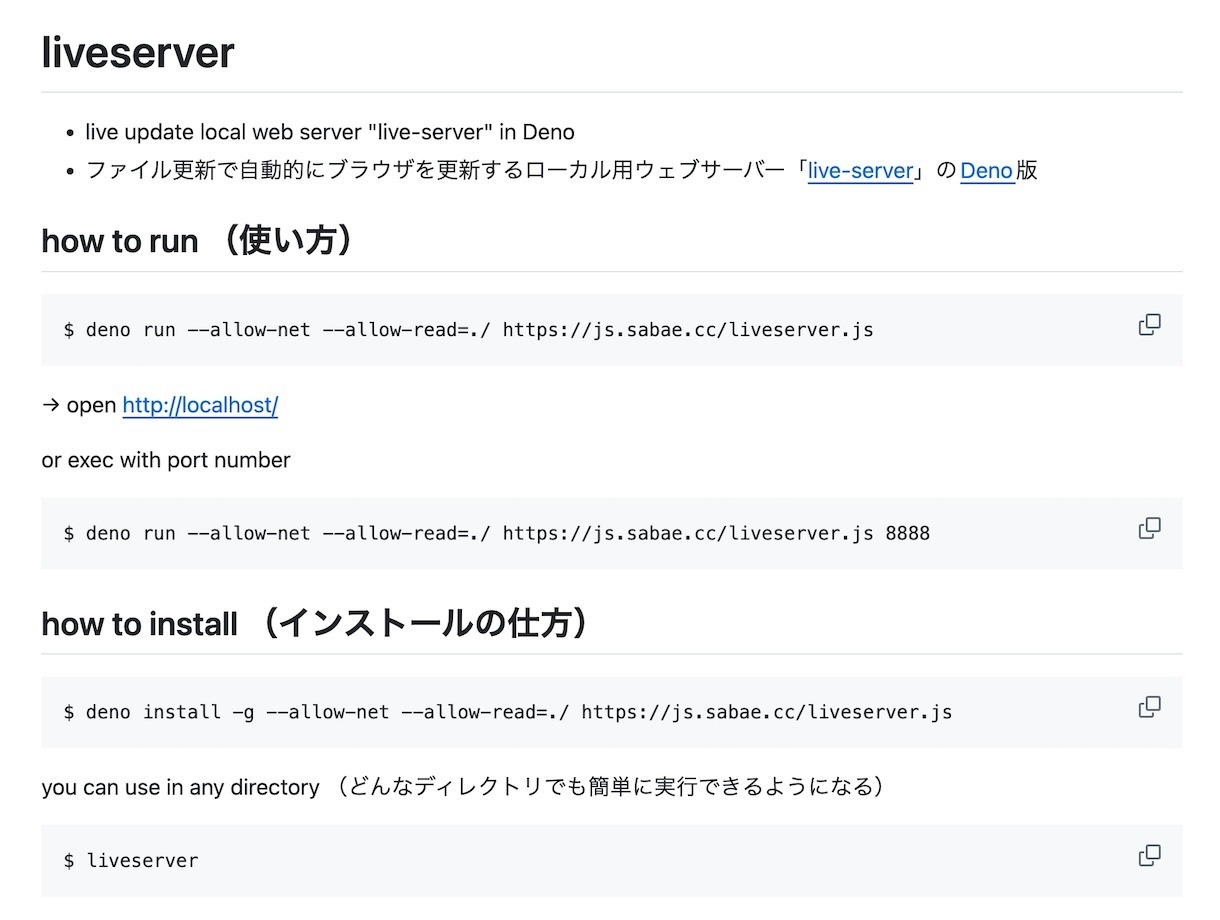Click the command text ending in 8888

point(497,533)
